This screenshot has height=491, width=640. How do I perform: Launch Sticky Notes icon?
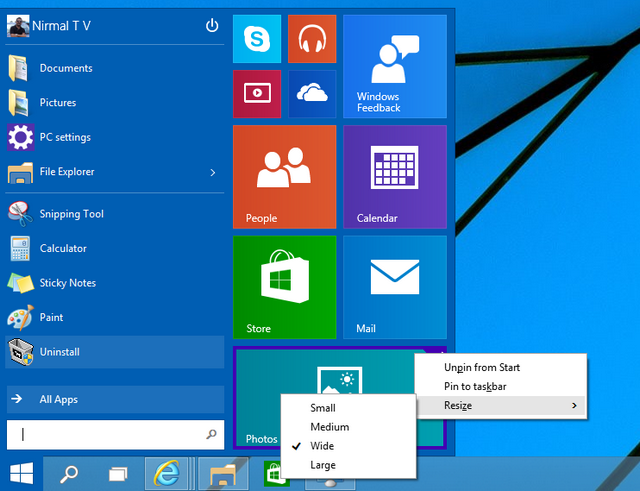coord(20,283)
